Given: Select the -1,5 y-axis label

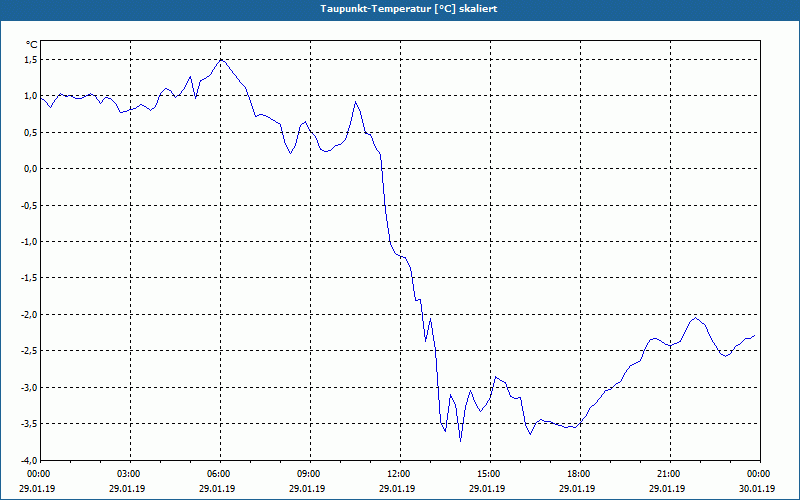Looking at the screenshot, I should (x=29, y=278).
